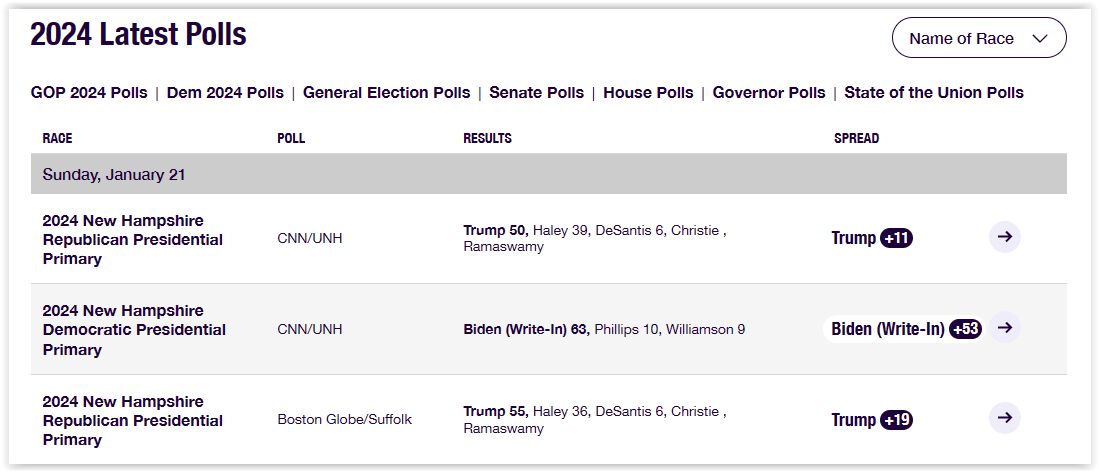Click Biden (Write-In) +53 spread badge
The width and height of the screenshot is (1099, 472).
965,328
